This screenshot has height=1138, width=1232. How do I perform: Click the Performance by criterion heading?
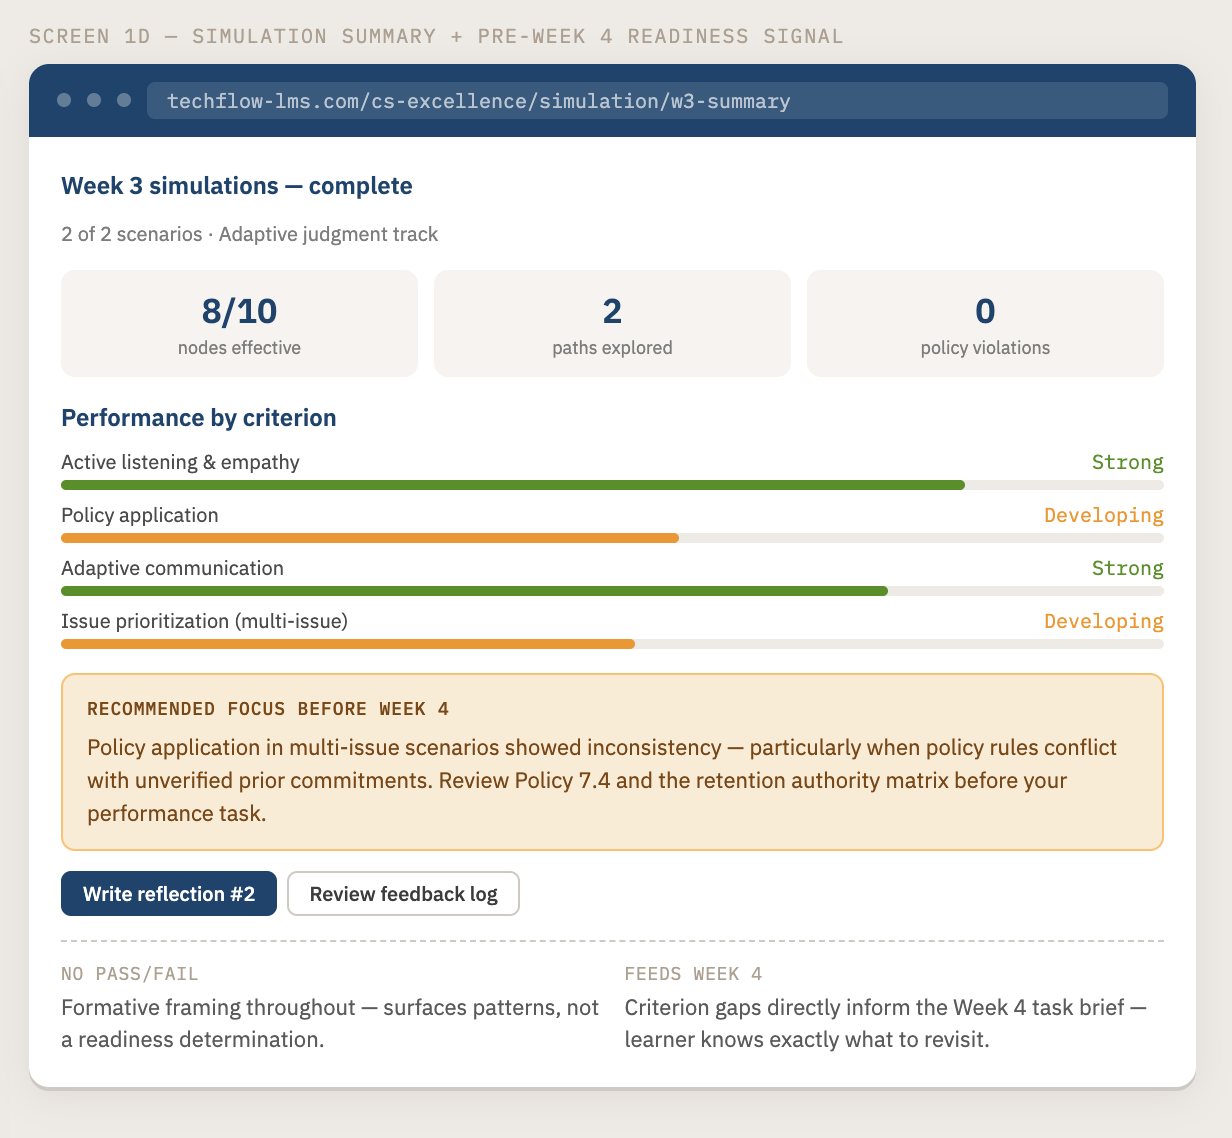pos(199,418)
